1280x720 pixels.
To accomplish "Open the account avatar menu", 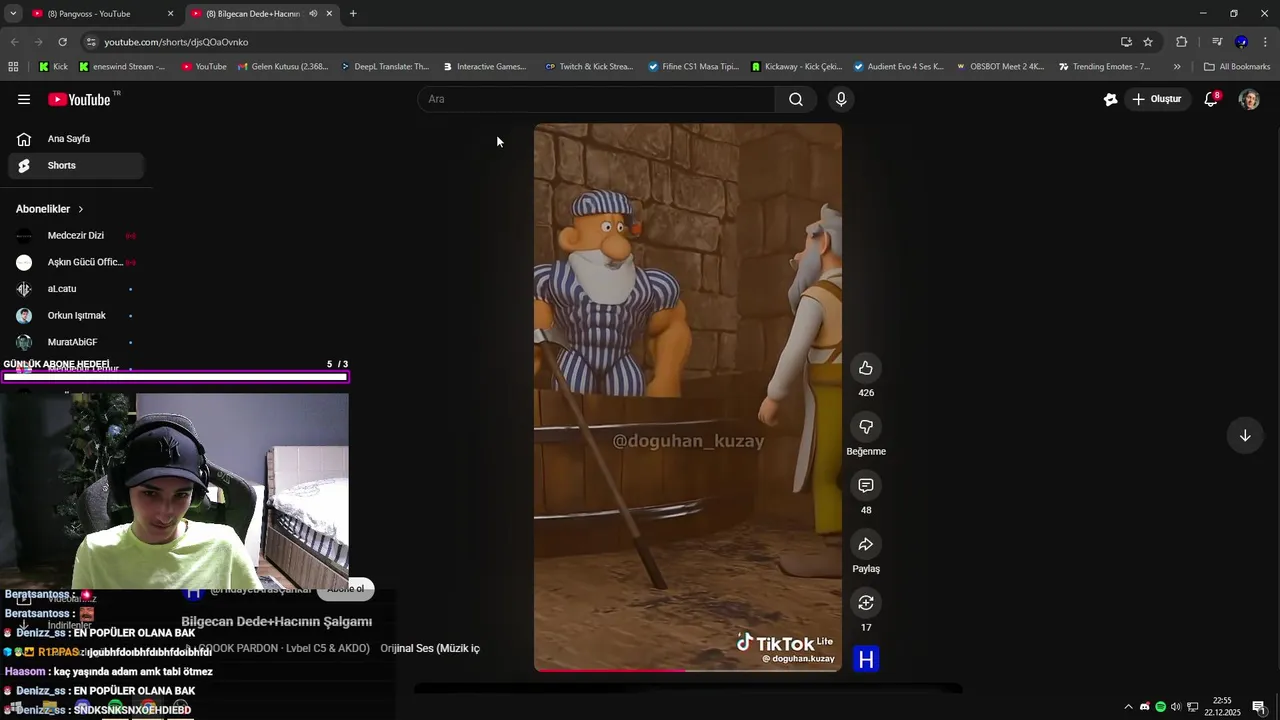I will pyautogui.click(x=1249, y=99).
